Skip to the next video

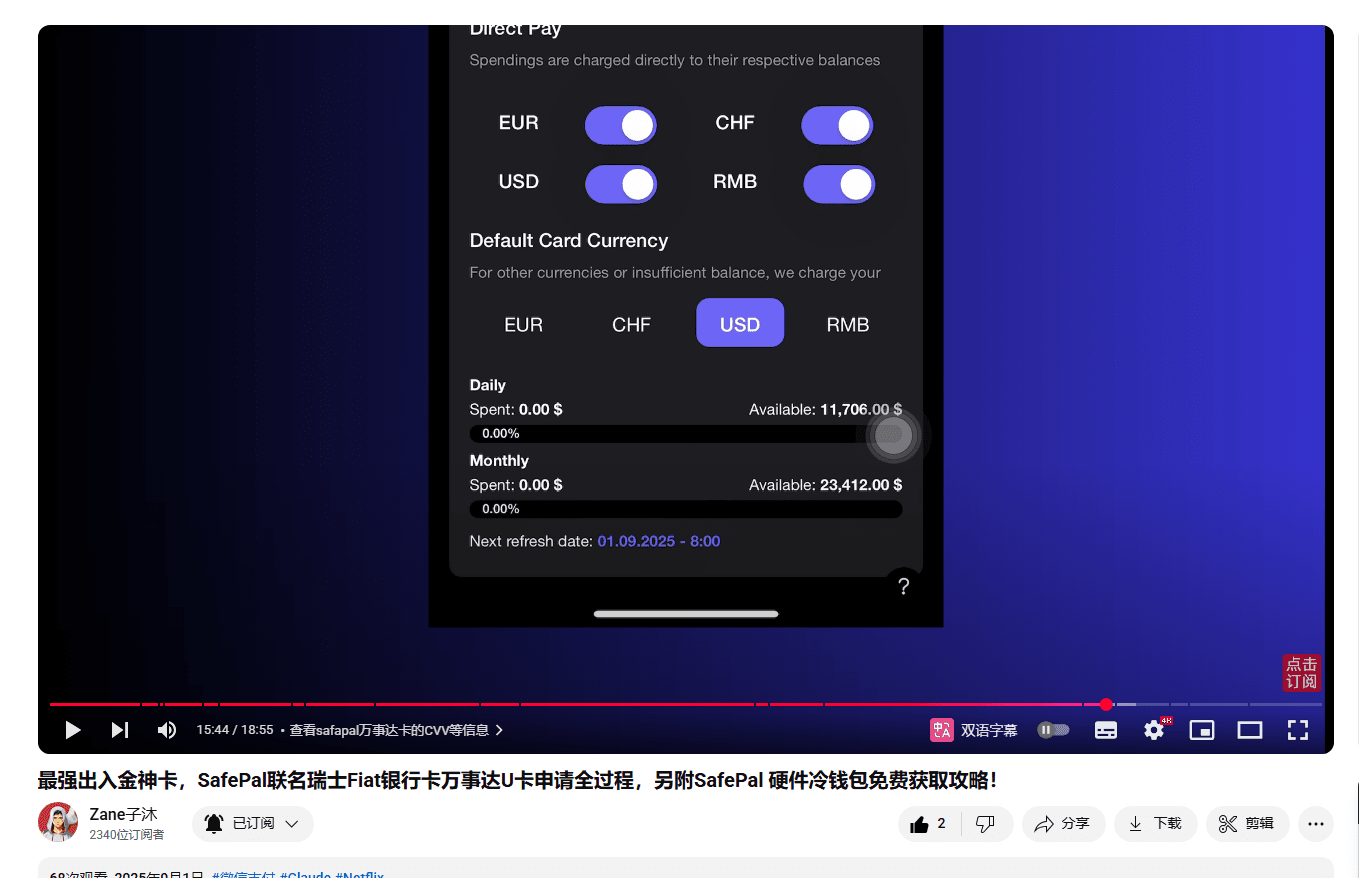(x=120, y=730)
